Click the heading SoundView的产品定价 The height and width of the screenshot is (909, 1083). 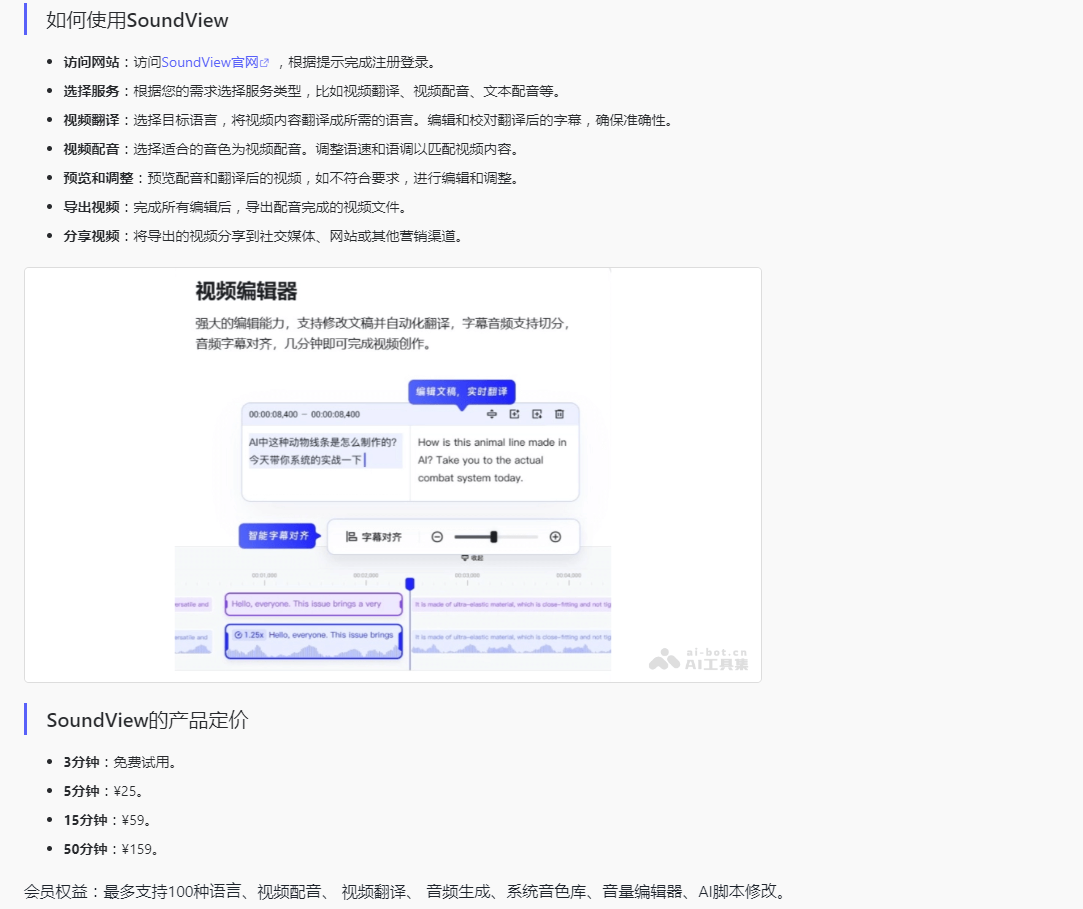point(147,720)
